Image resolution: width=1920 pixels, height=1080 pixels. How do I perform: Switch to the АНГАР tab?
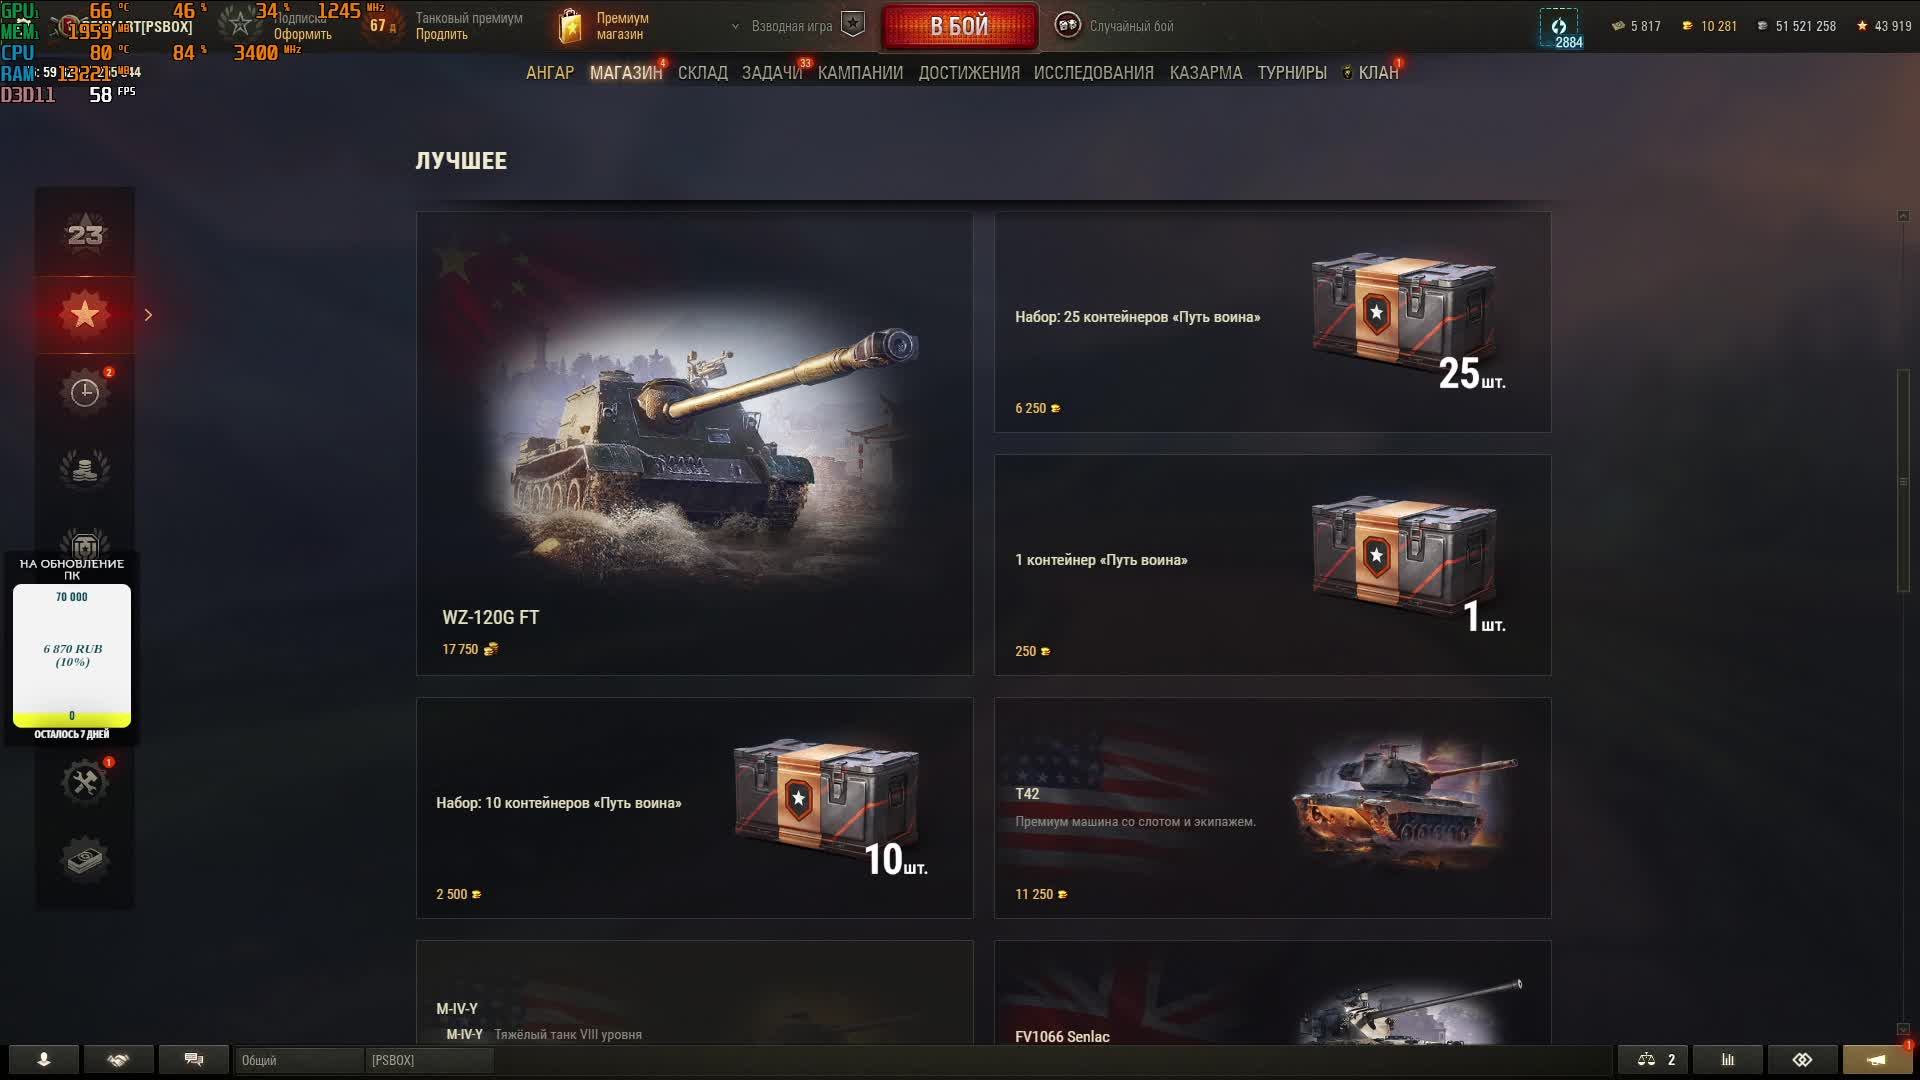(x=550, y=73)
